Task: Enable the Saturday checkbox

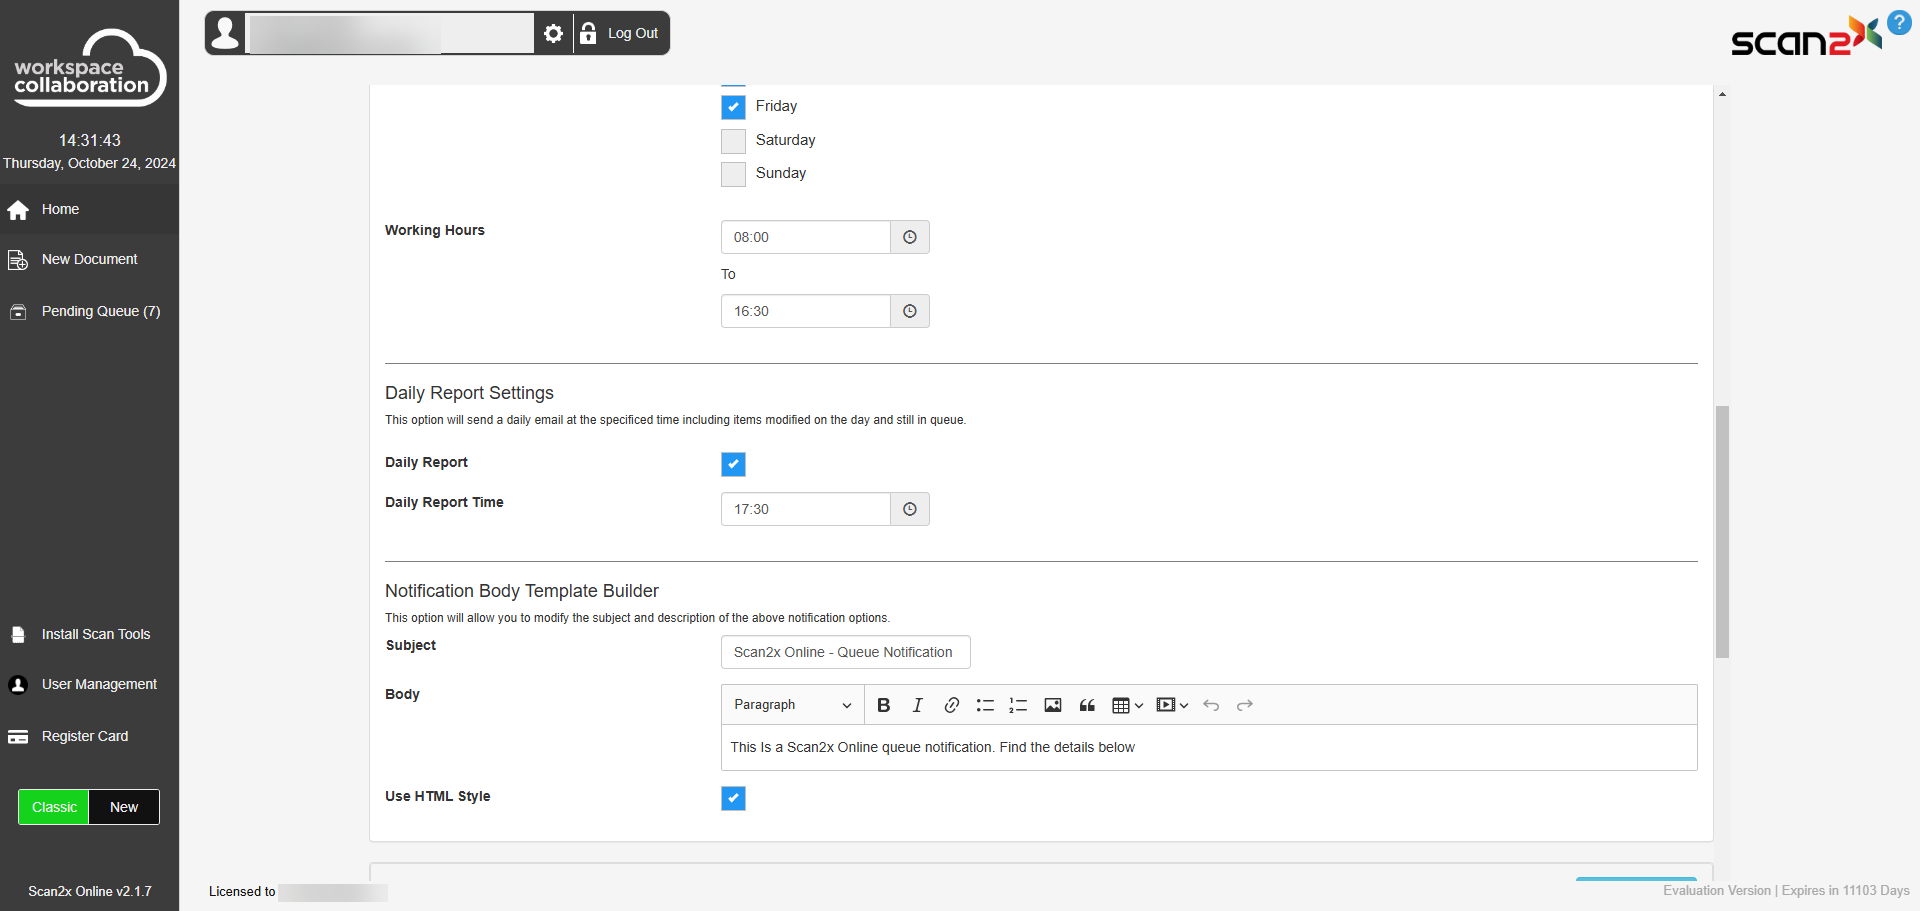Action: (x=733, y=141)
